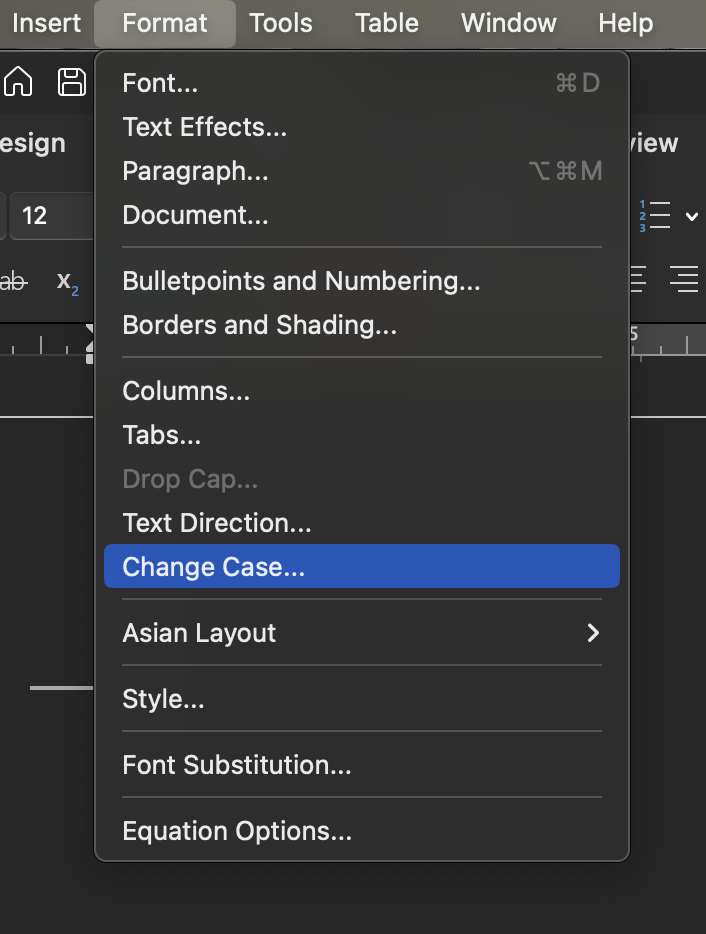Choose Paragraph... from the Format menu
Image resolution: width=706 pixels, height=934 pixels.
361,171
